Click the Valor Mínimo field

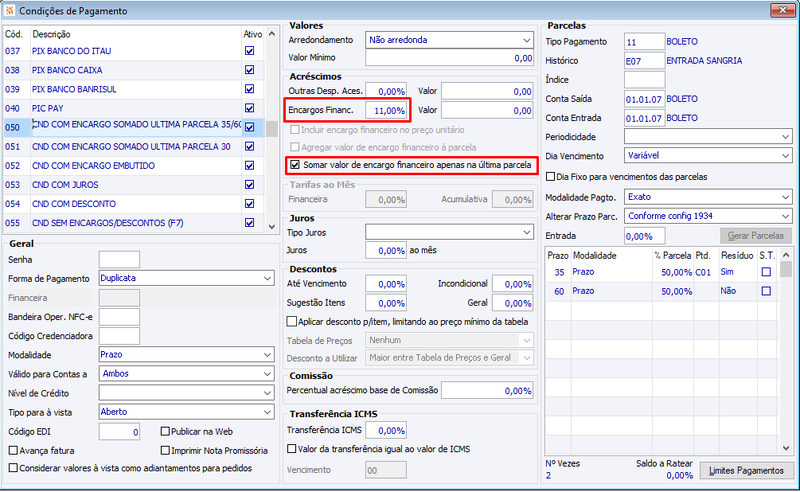click(449, 58)
